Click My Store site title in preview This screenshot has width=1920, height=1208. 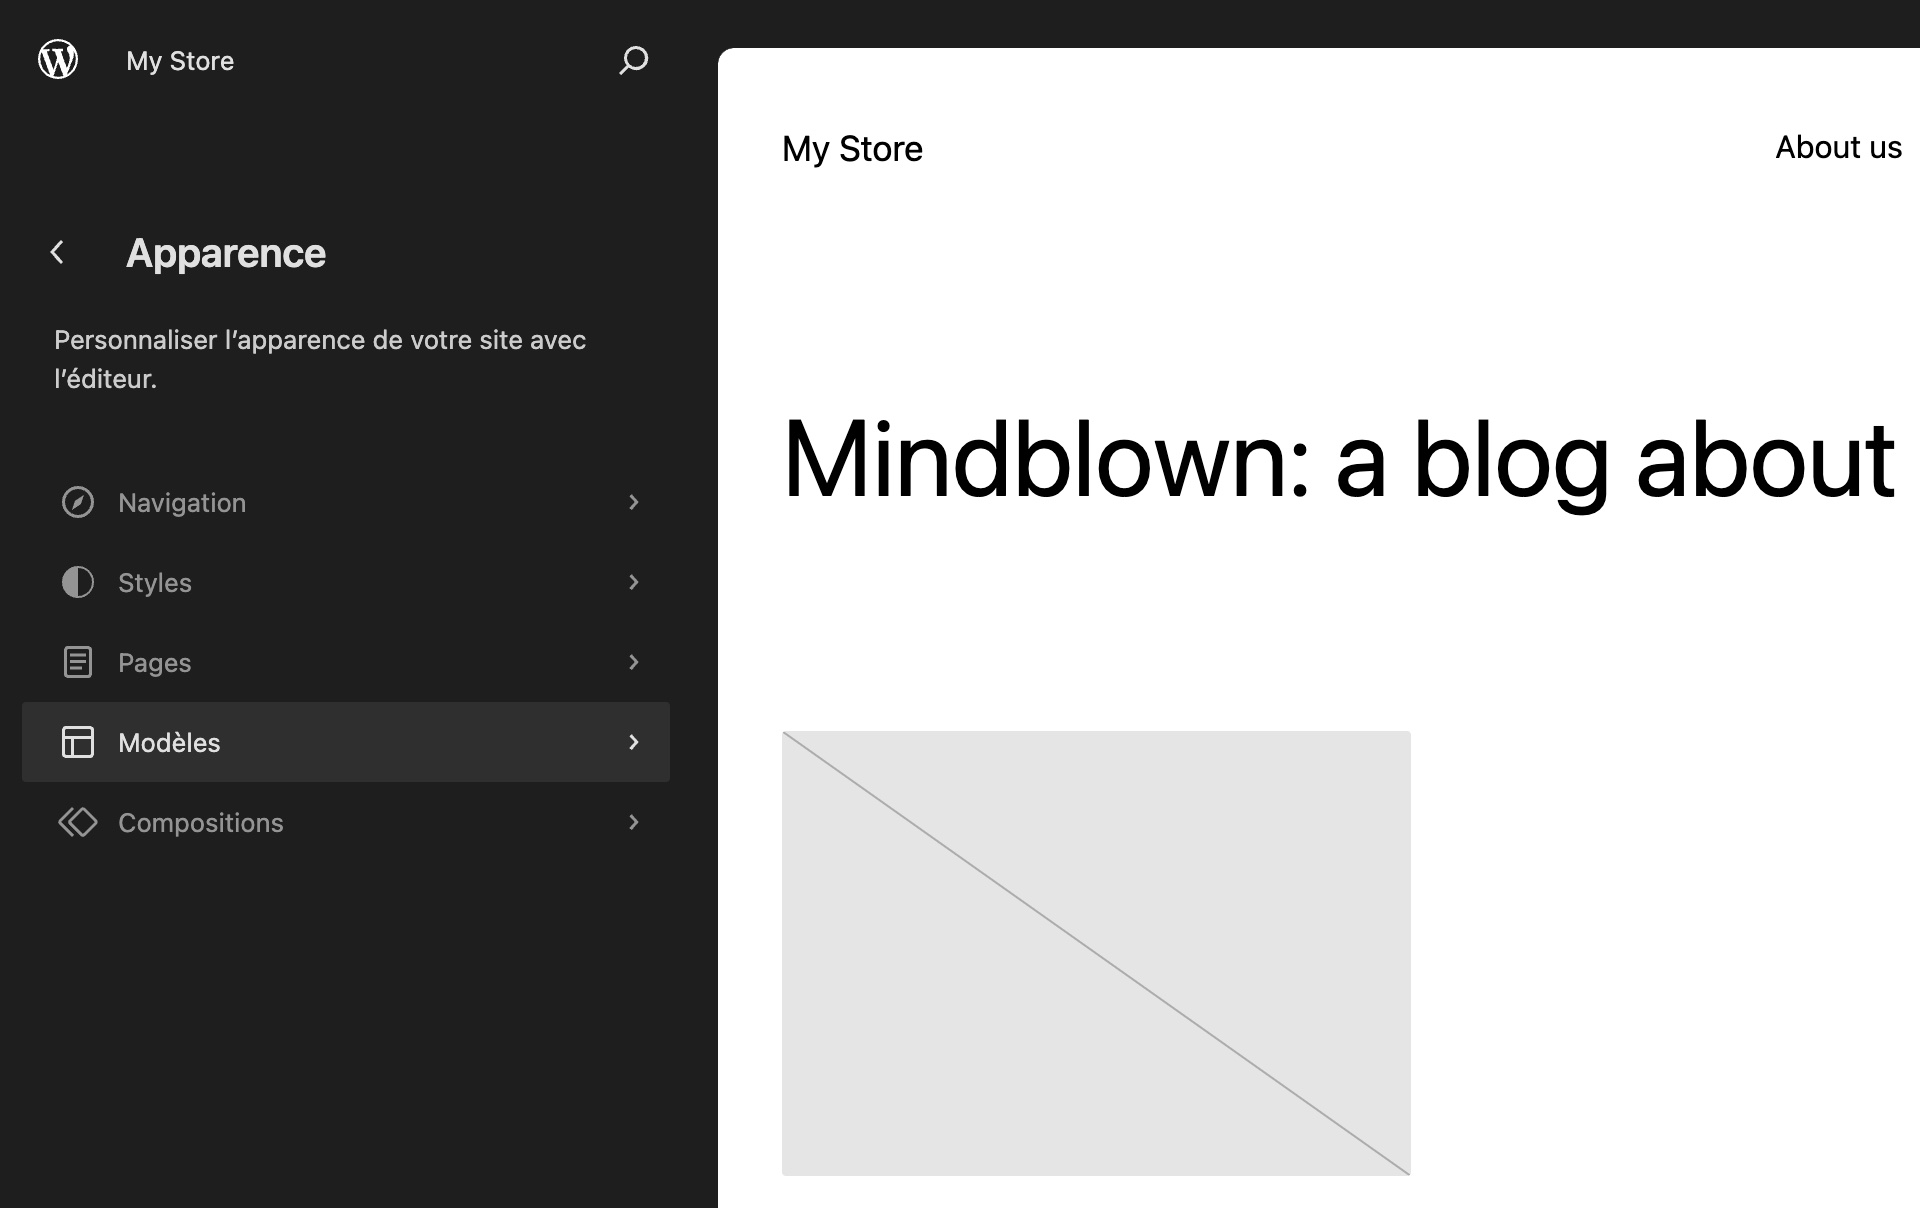click(x=852, y=149)
